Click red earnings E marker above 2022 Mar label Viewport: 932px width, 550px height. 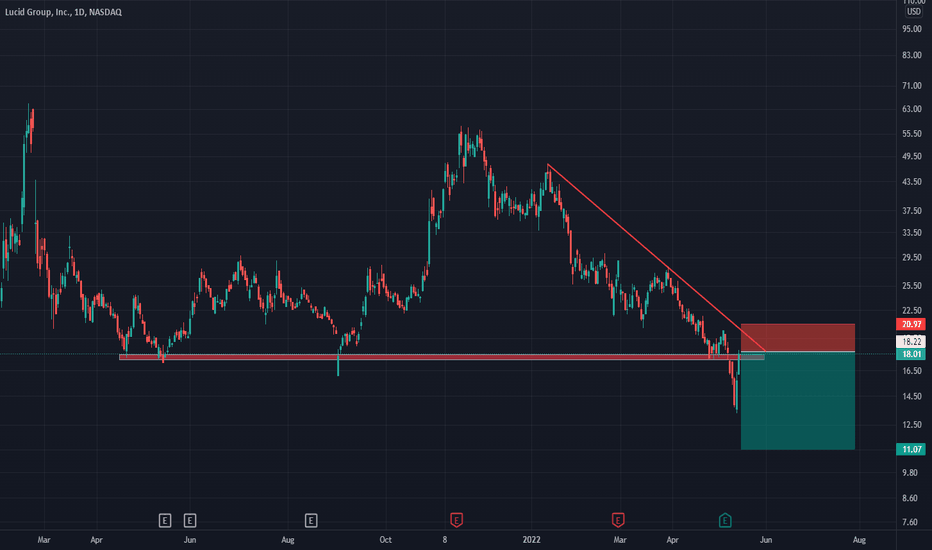(618, 520)
